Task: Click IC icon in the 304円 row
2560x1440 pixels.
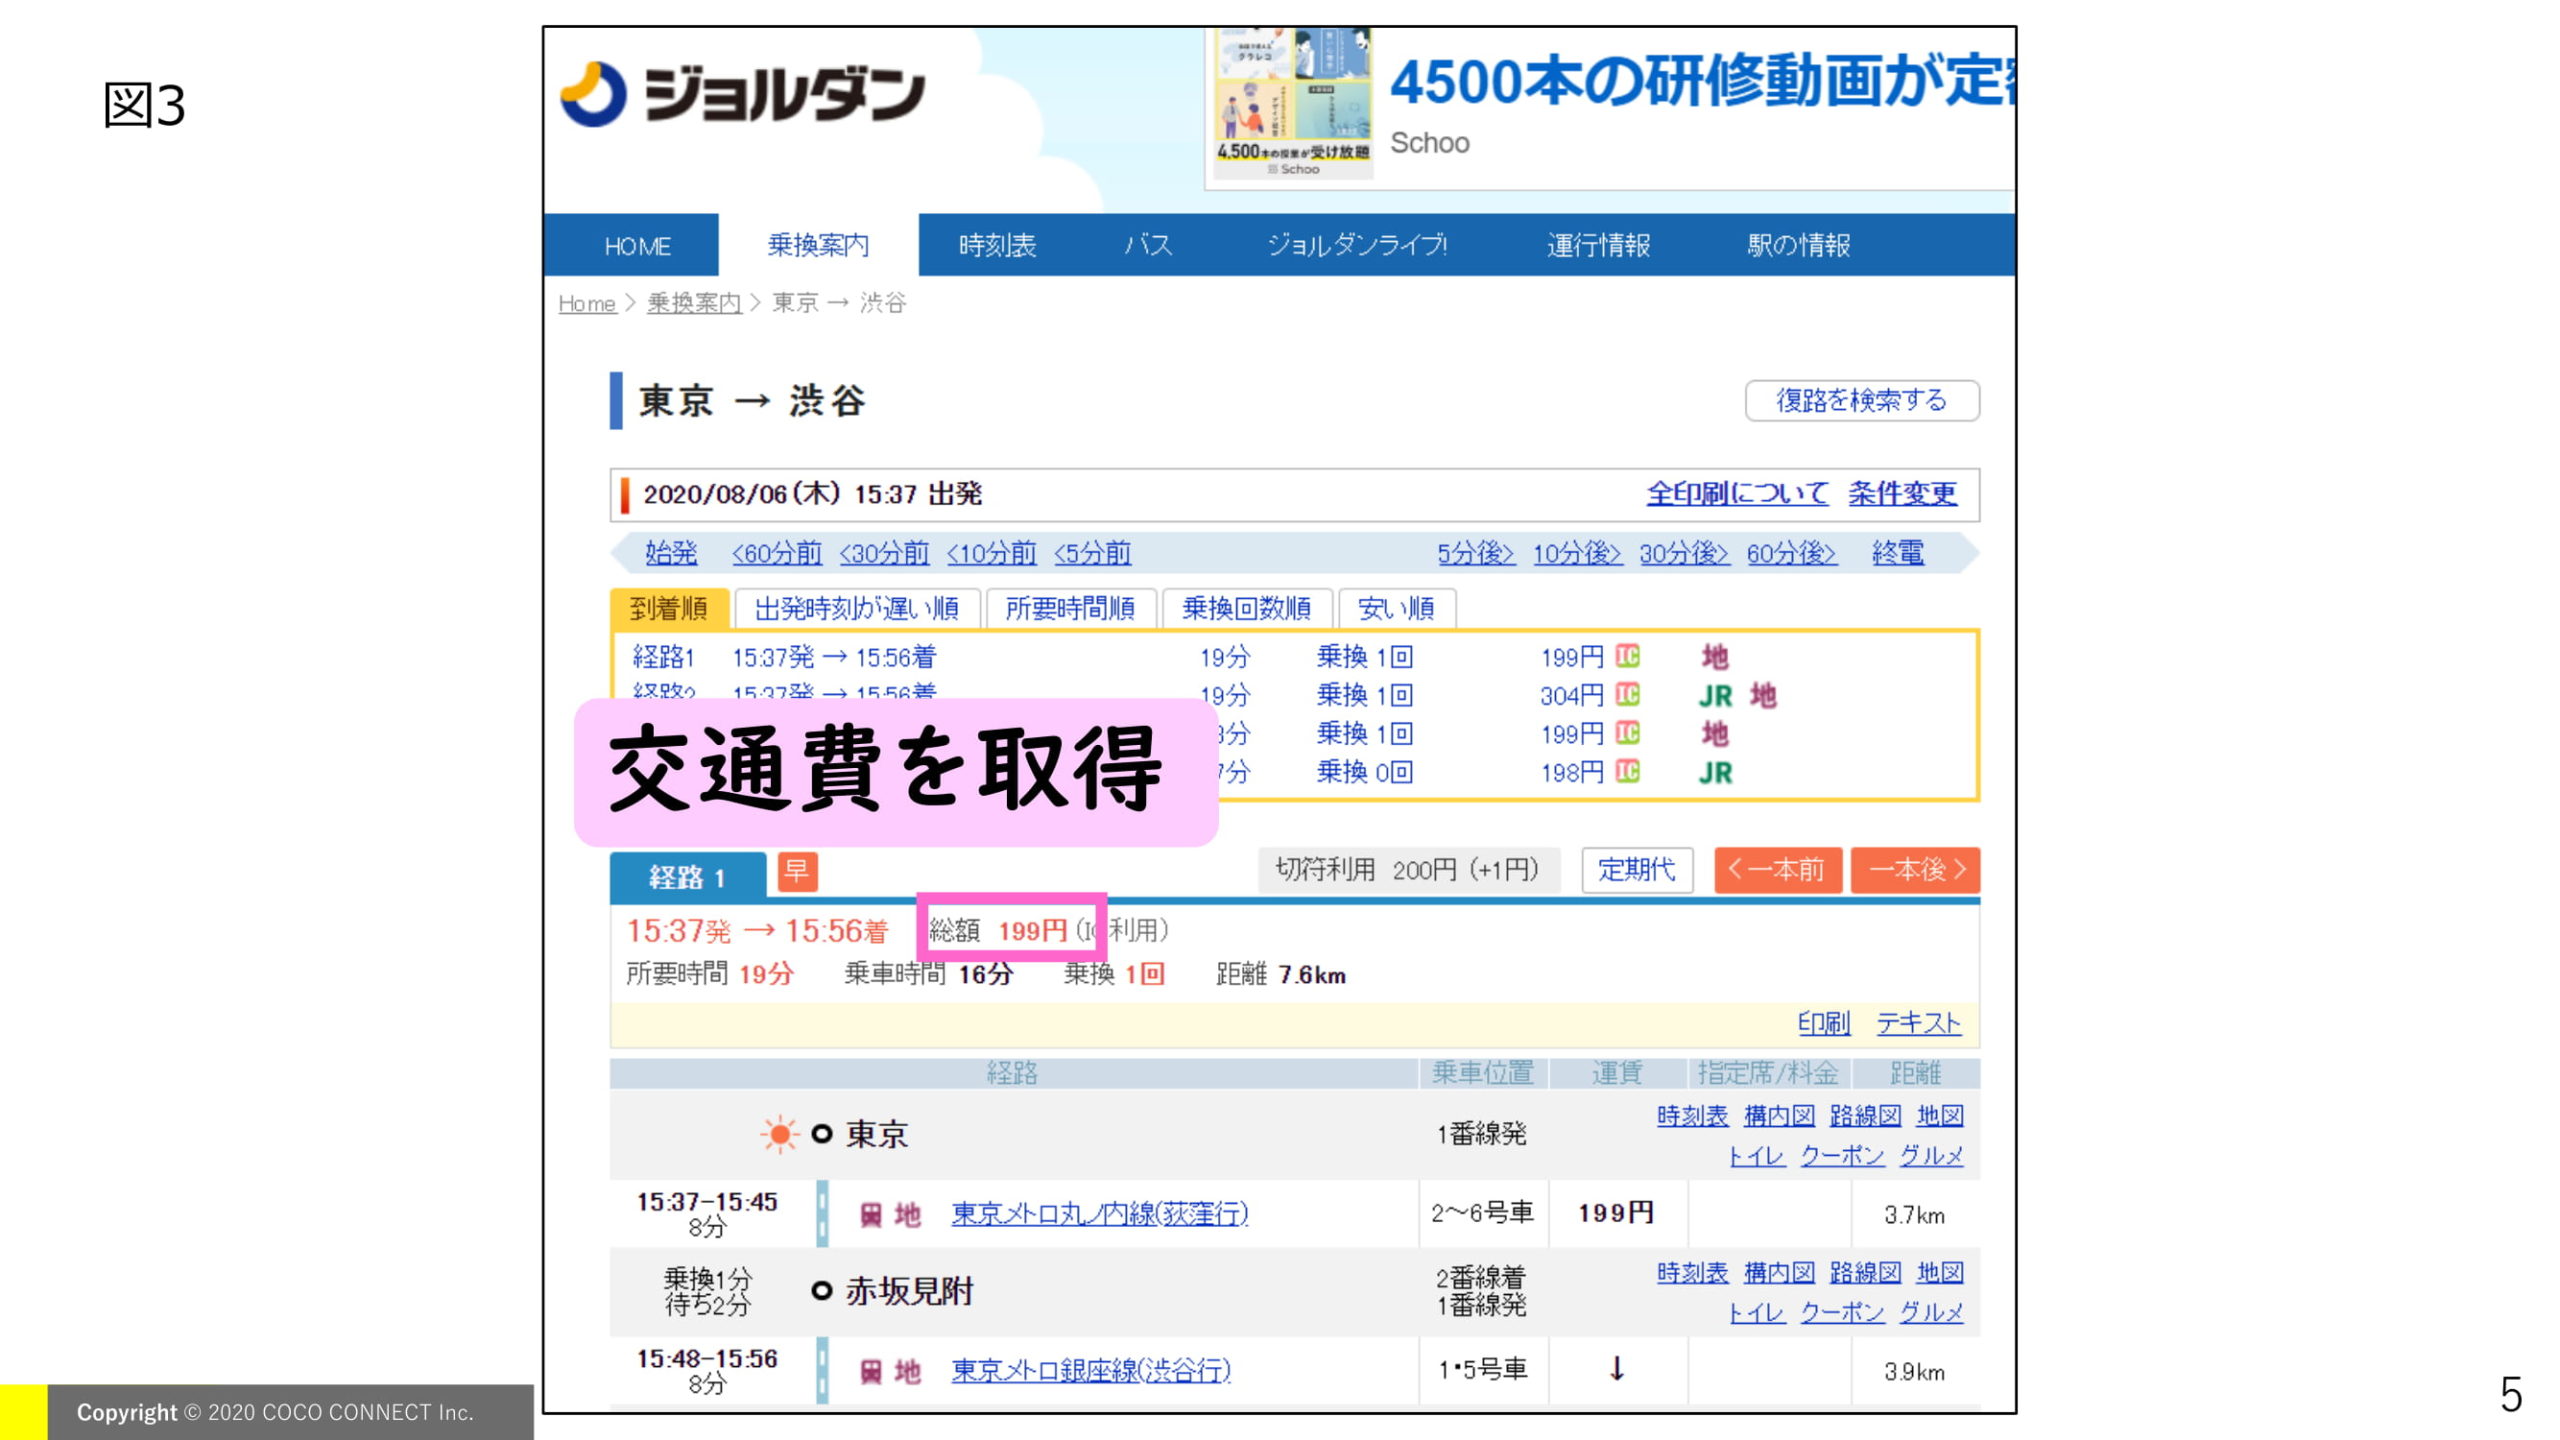Action: [1628, 694]
